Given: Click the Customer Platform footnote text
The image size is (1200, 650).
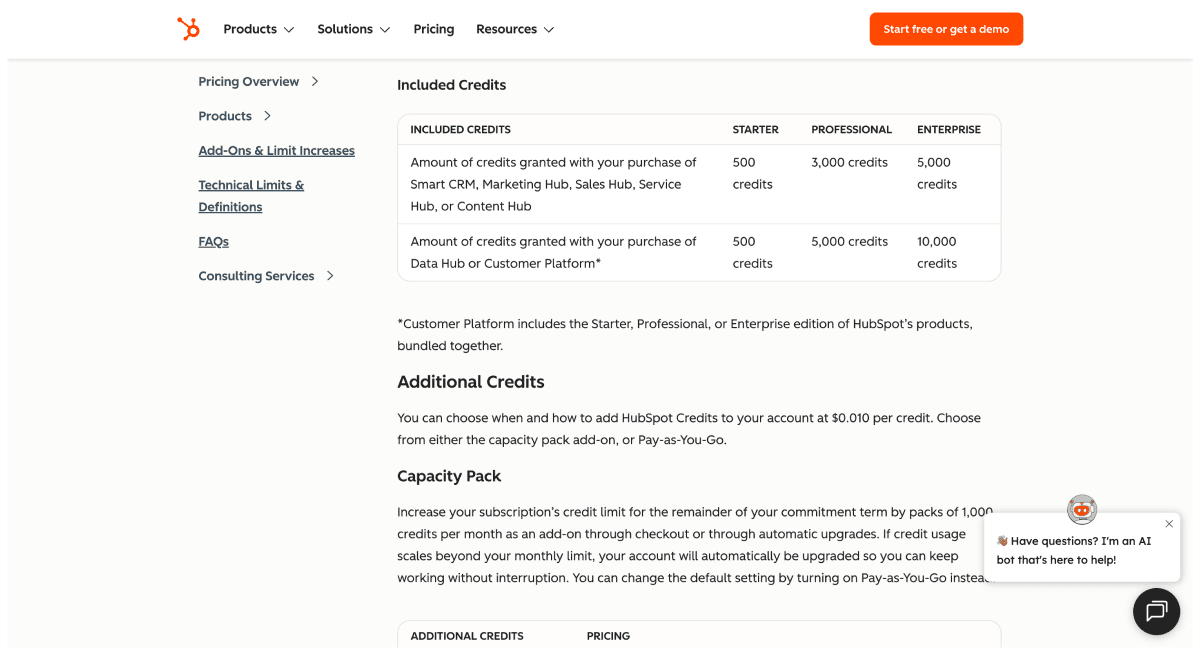Looking at the screenshot, I should click(685, 335).
